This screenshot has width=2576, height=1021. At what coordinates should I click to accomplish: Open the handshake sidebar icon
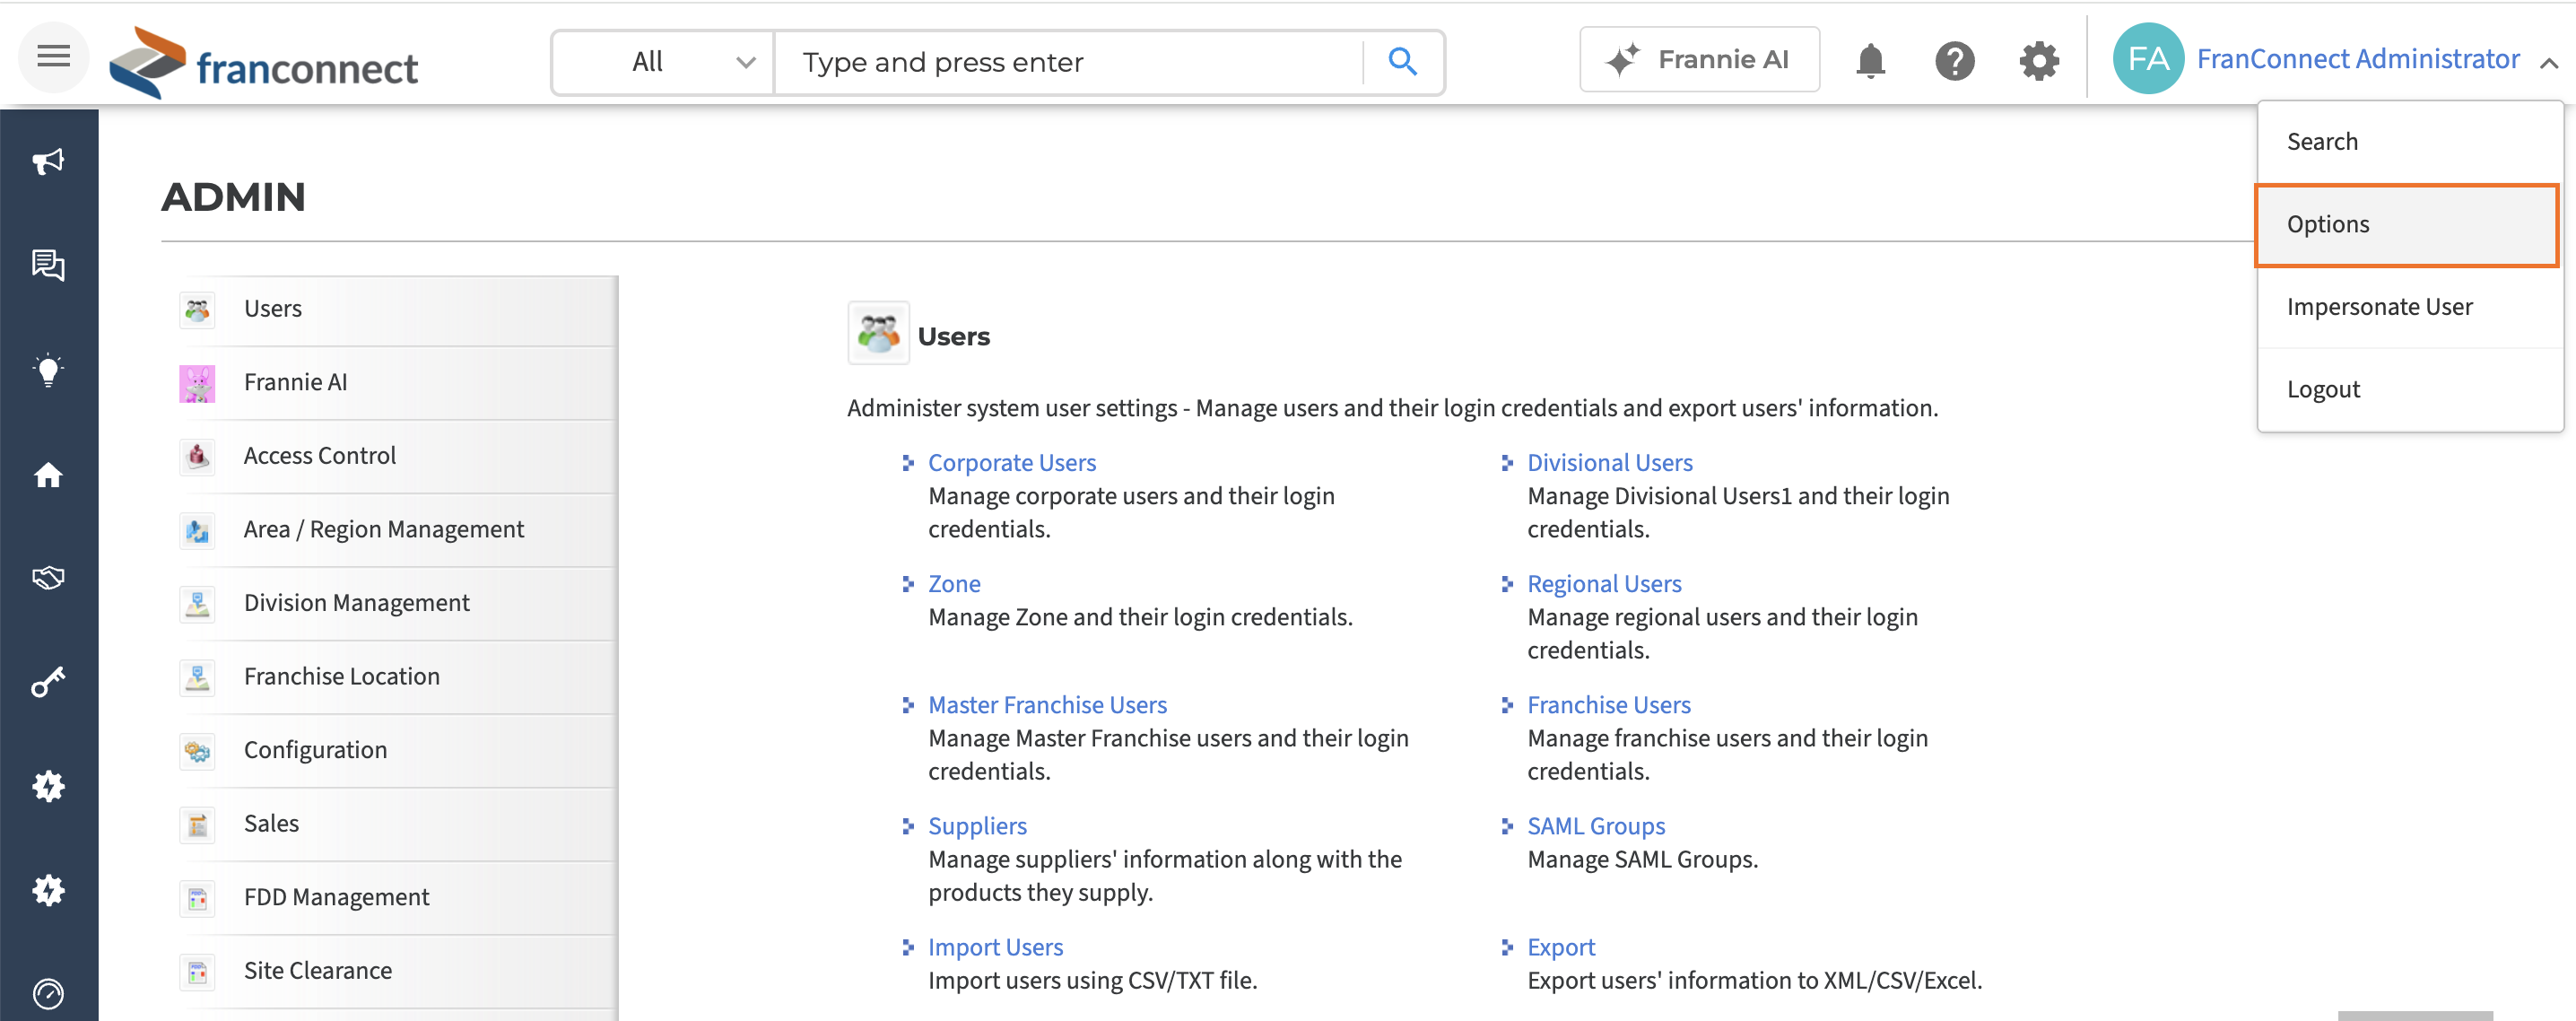click(x=48, y=578)
